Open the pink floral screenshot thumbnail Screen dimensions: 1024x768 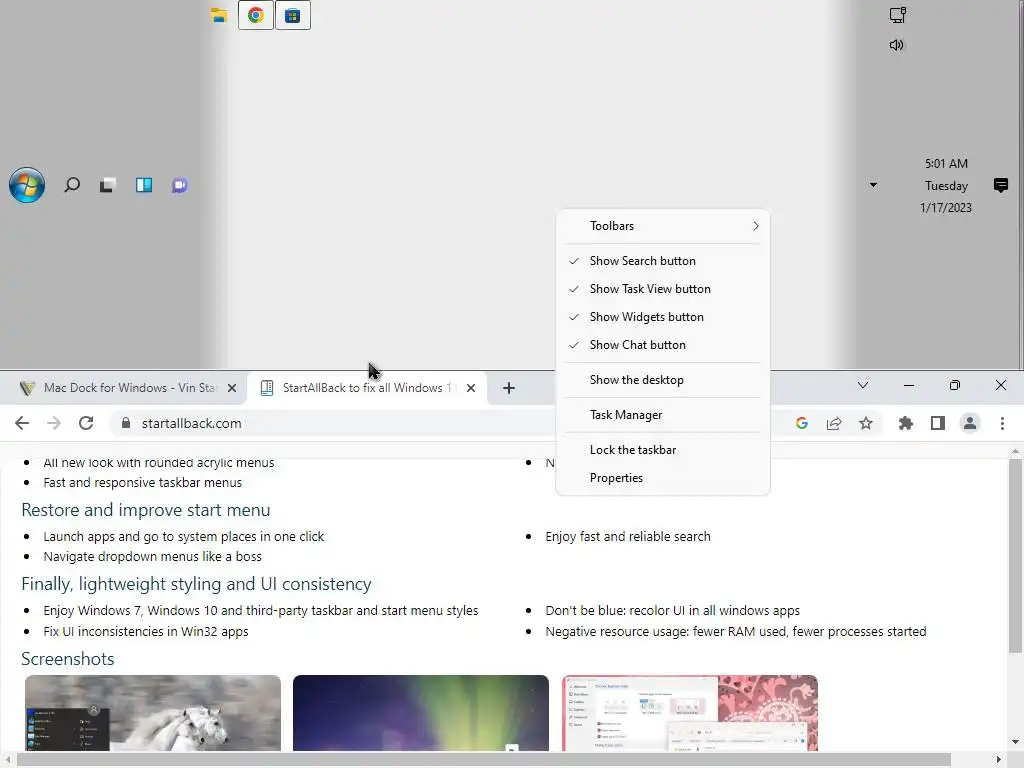(690, 713)
